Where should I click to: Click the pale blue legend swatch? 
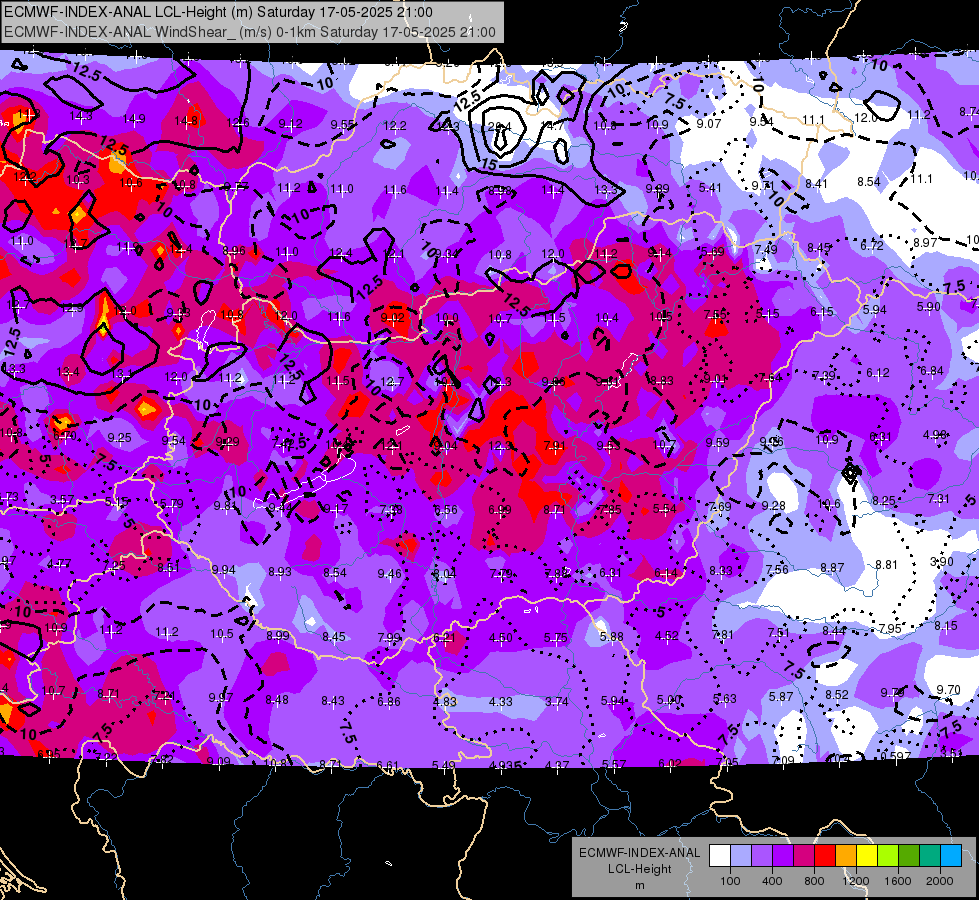pos(741,856)
